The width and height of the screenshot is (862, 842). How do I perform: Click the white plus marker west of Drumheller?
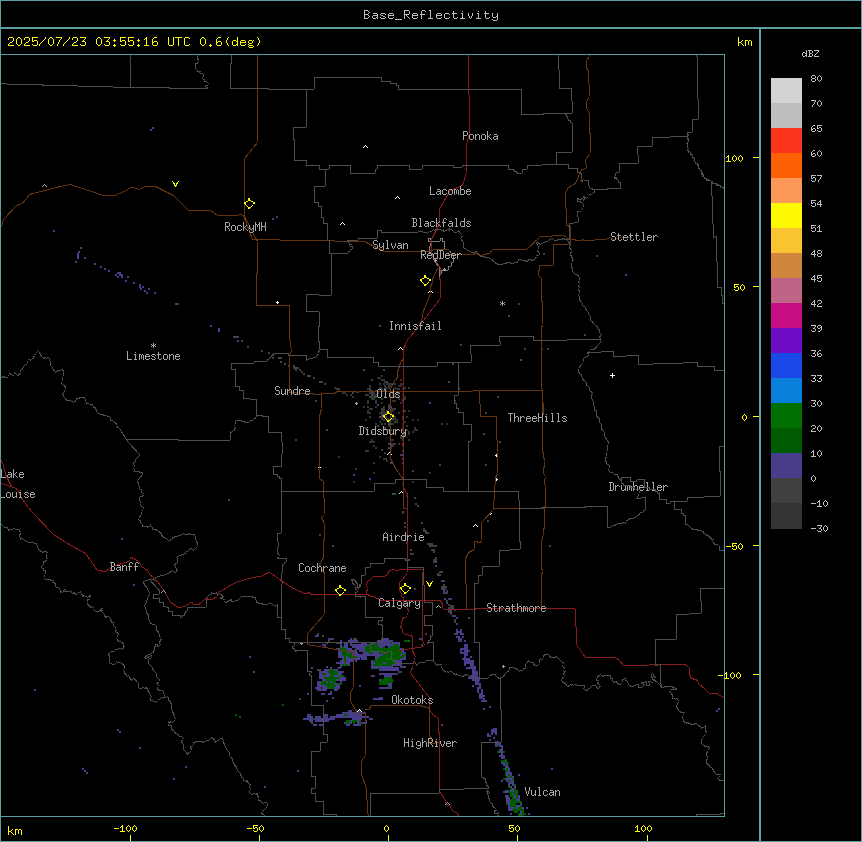(x=612, y=375)
